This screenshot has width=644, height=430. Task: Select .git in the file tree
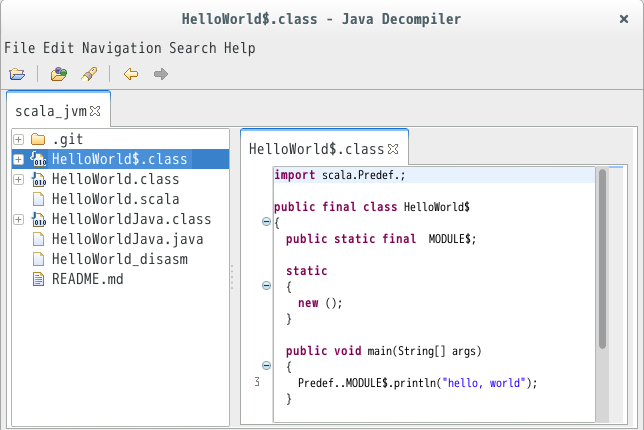click(x=68, y=140)
